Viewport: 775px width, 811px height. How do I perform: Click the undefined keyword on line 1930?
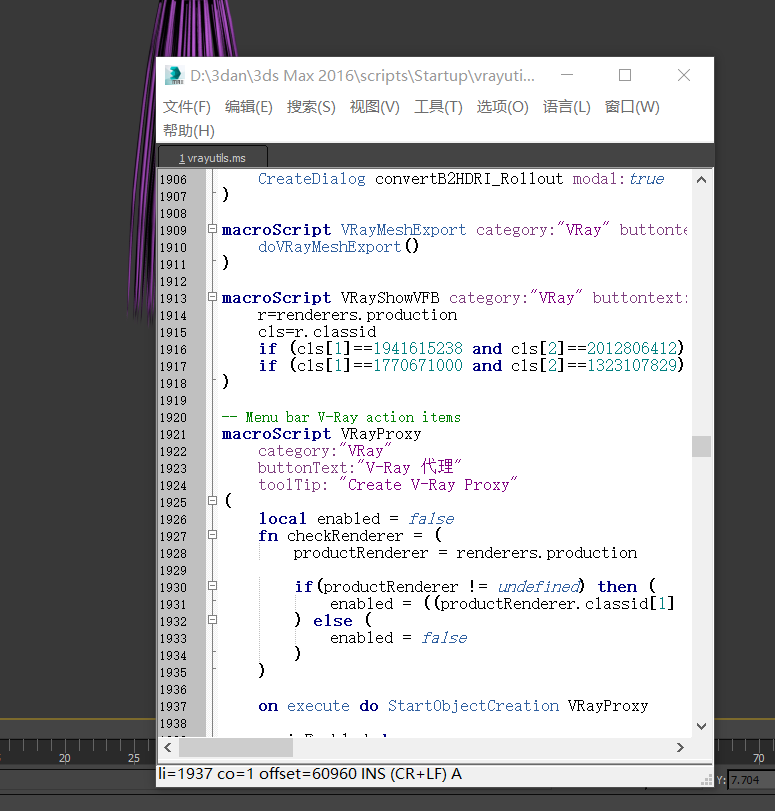[x=539, y=587]
